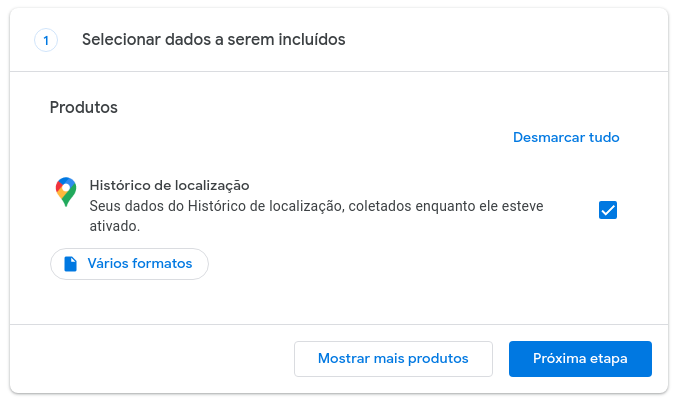Click the document icon beside Vários formatos
Viewport: 678px width, 400px height.
coord(70,264)
